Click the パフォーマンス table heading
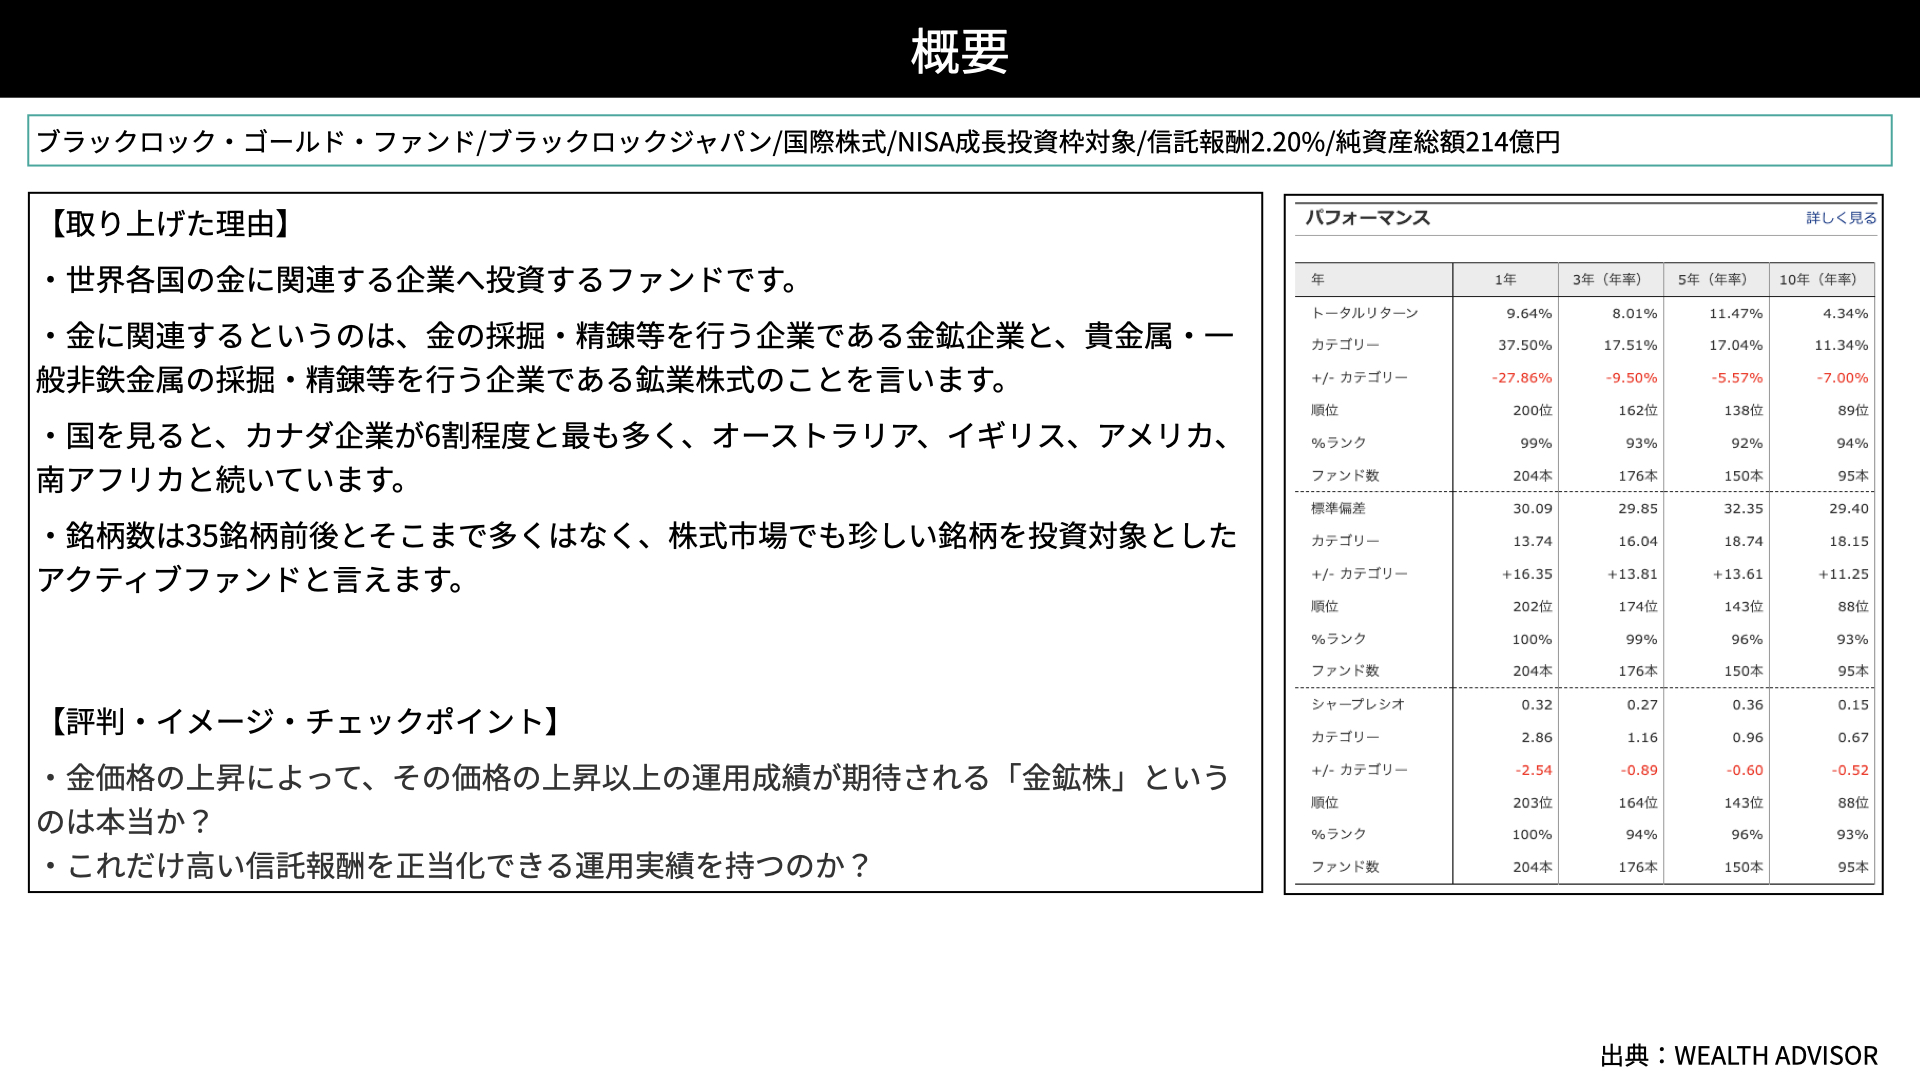1920x1080 pixels. click(x=1367, y=218)
